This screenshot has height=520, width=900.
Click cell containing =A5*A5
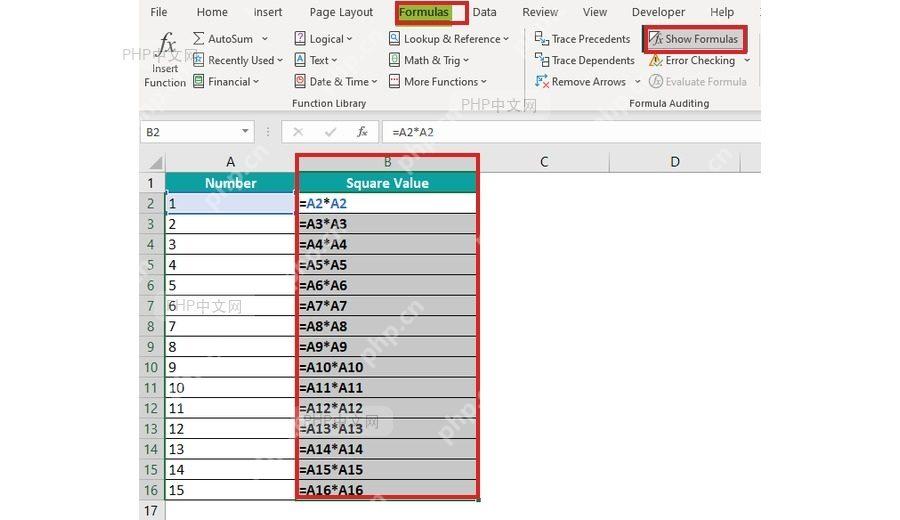tap(387, 265)
